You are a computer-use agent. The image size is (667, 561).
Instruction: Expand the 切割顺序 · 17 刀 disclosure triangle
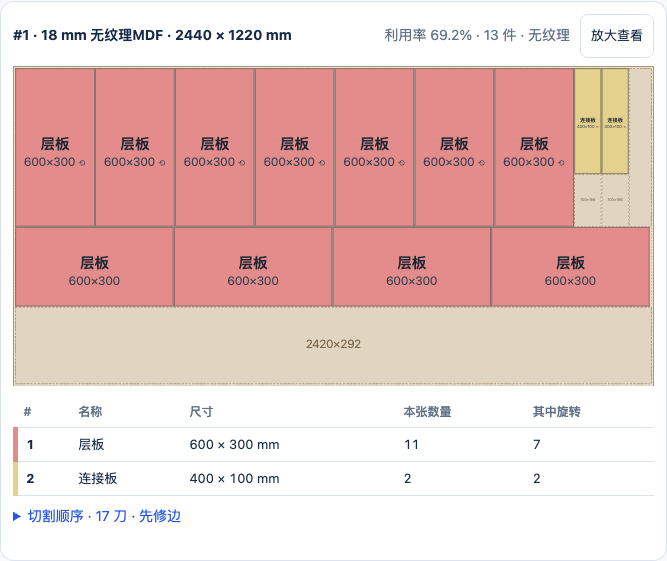pos(17,516)
